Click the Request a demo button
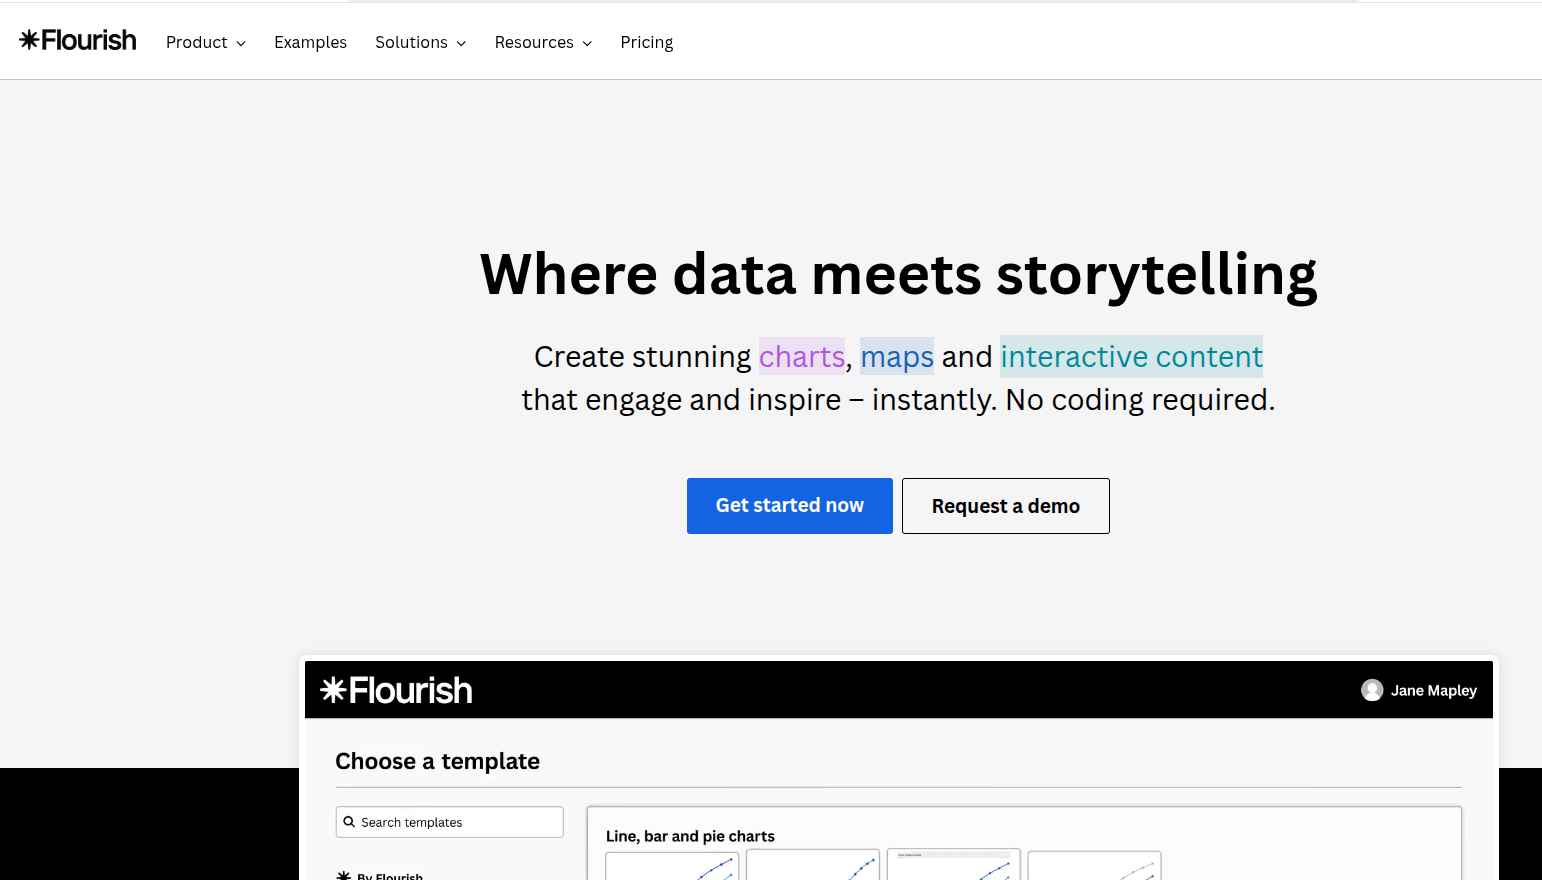This screenshot has width=1542, height=880. pyautogui.click(x=1005, y=506)
